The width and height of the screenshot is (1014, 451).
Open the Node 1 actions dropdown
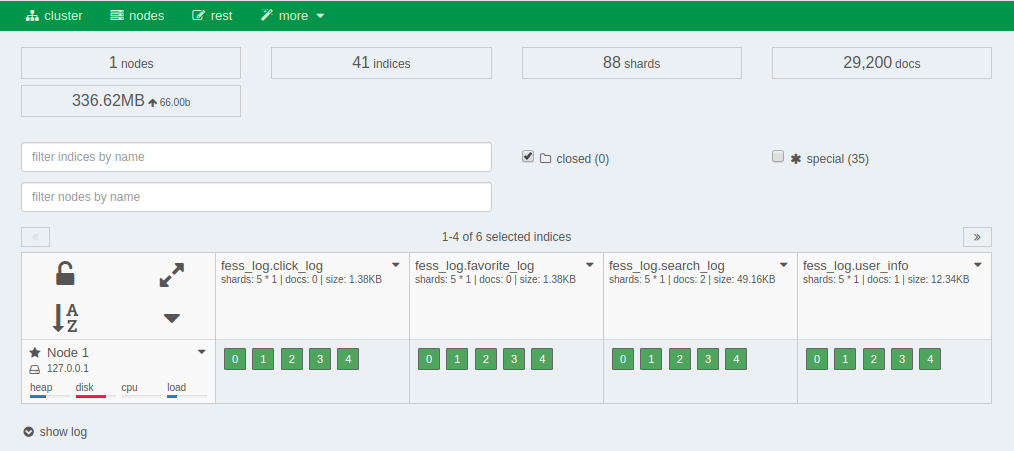pyautogui.click(x=202, y=352)
